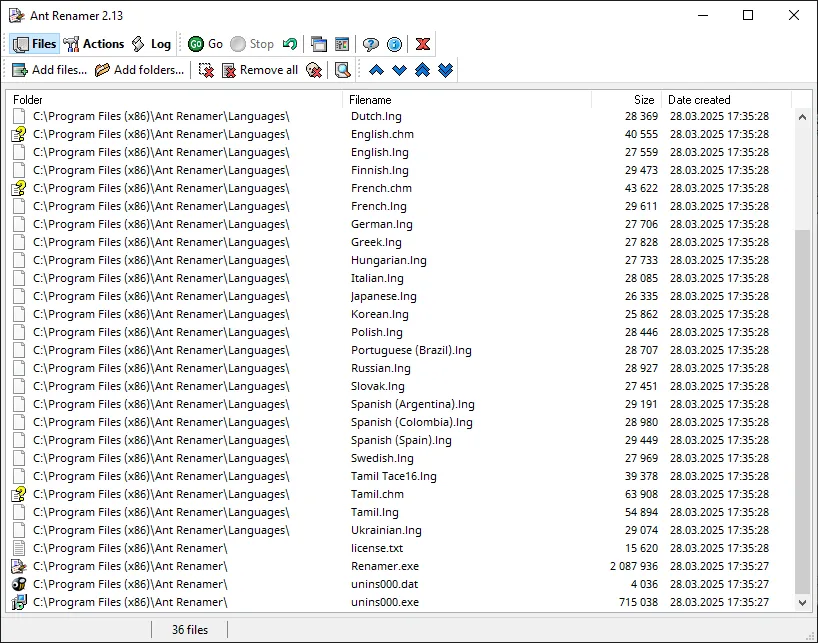818x643 pixels.
Task: Select the Files tab
Action: [x=35, y=43]
